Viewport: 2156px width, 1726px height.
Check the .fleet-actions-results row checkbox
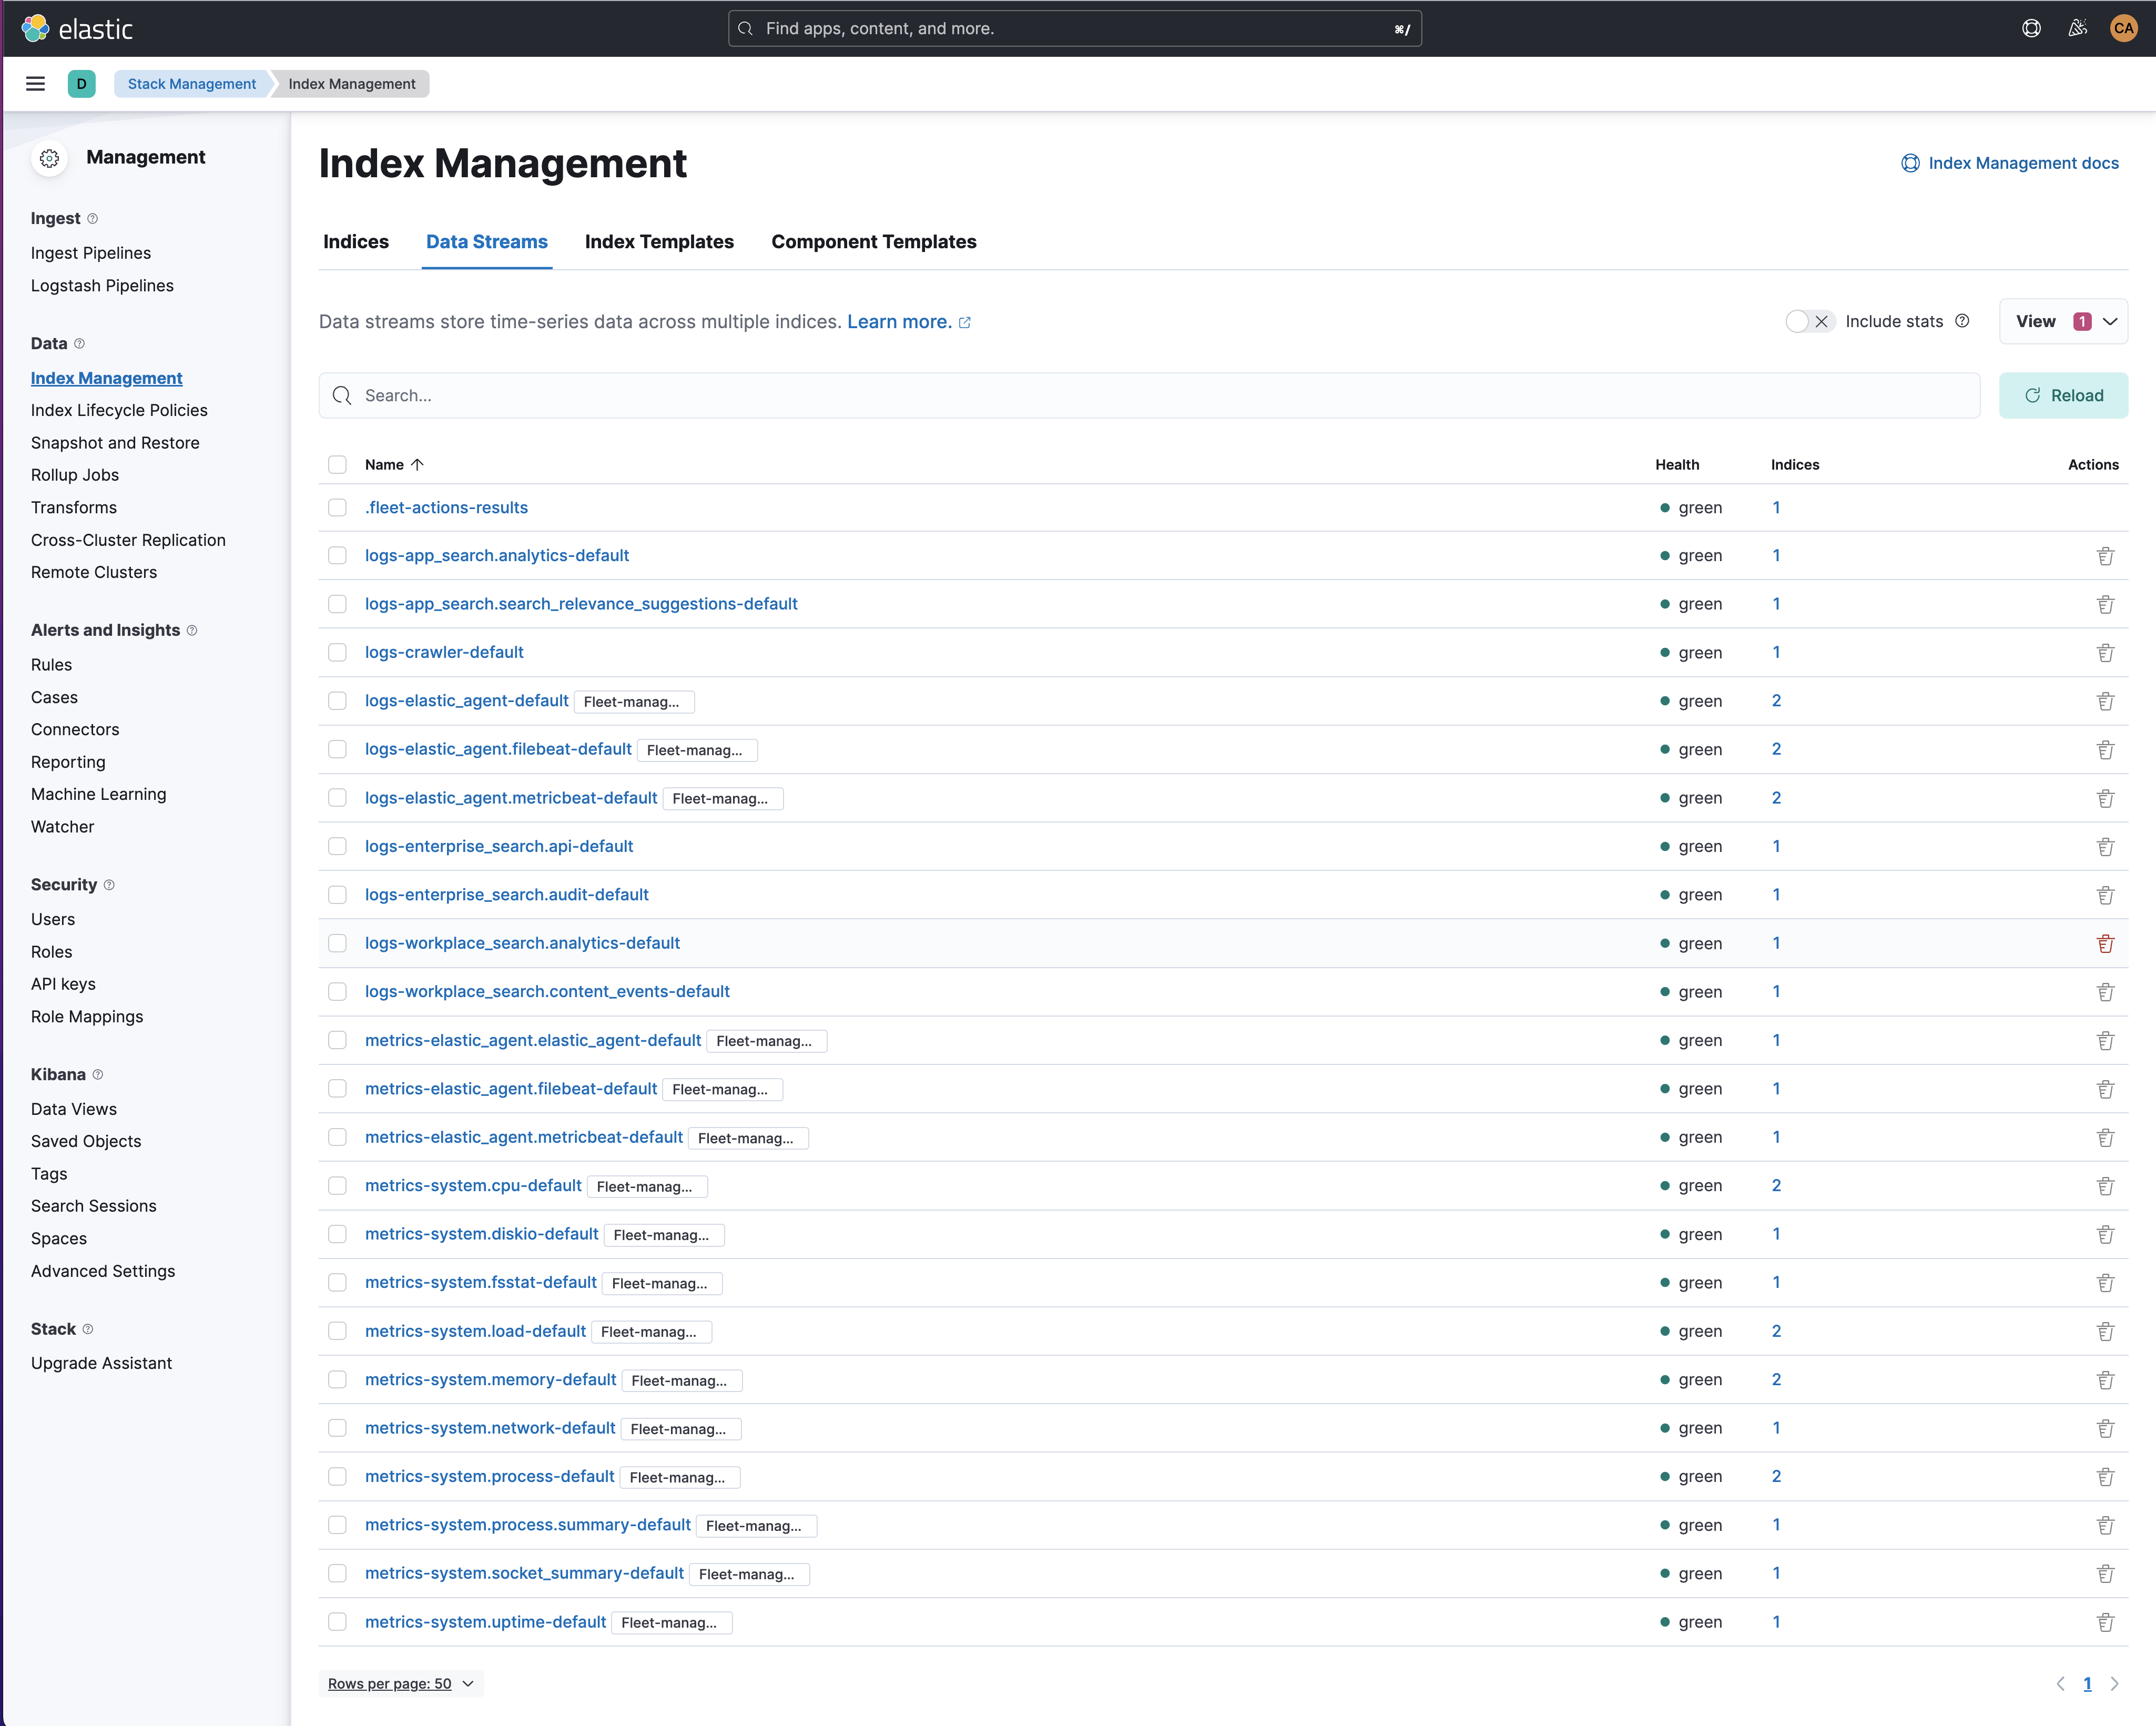click(x=338, y=507)
